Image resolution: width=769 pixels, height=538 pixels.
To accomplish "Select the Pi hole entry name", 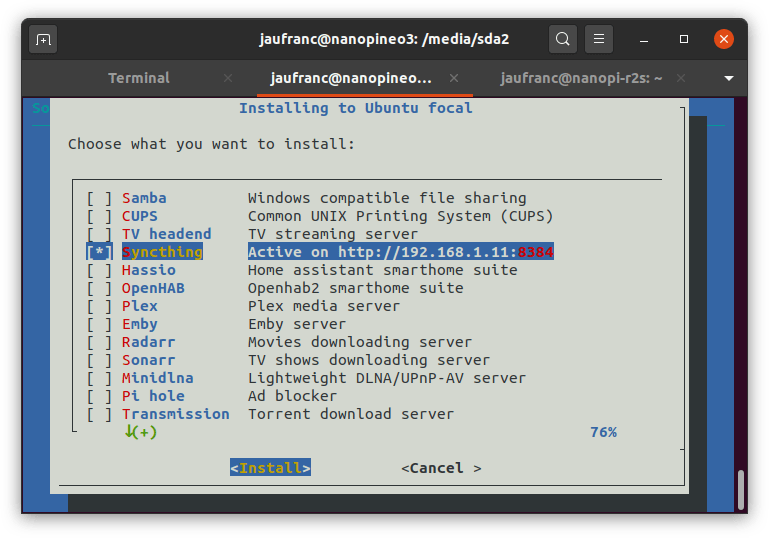I will [153, 396].
